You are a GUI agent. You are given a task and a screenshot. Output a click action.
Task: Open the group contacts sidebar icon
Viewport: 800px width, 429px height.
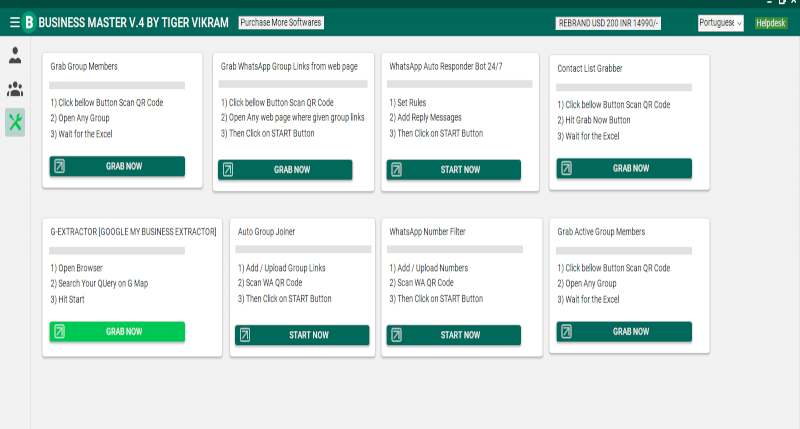coord(15,89)
